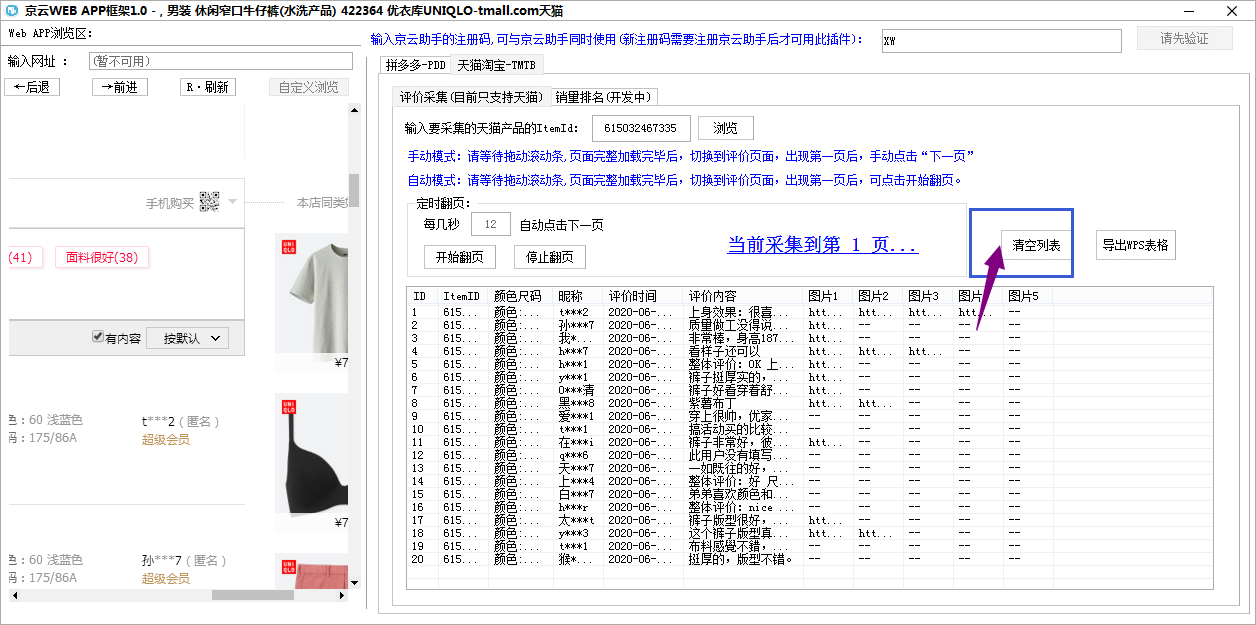This screenshot has width=1256, height=625.
Task: Switch to the 拼多多-PDD tab
Action: point(416,65)
